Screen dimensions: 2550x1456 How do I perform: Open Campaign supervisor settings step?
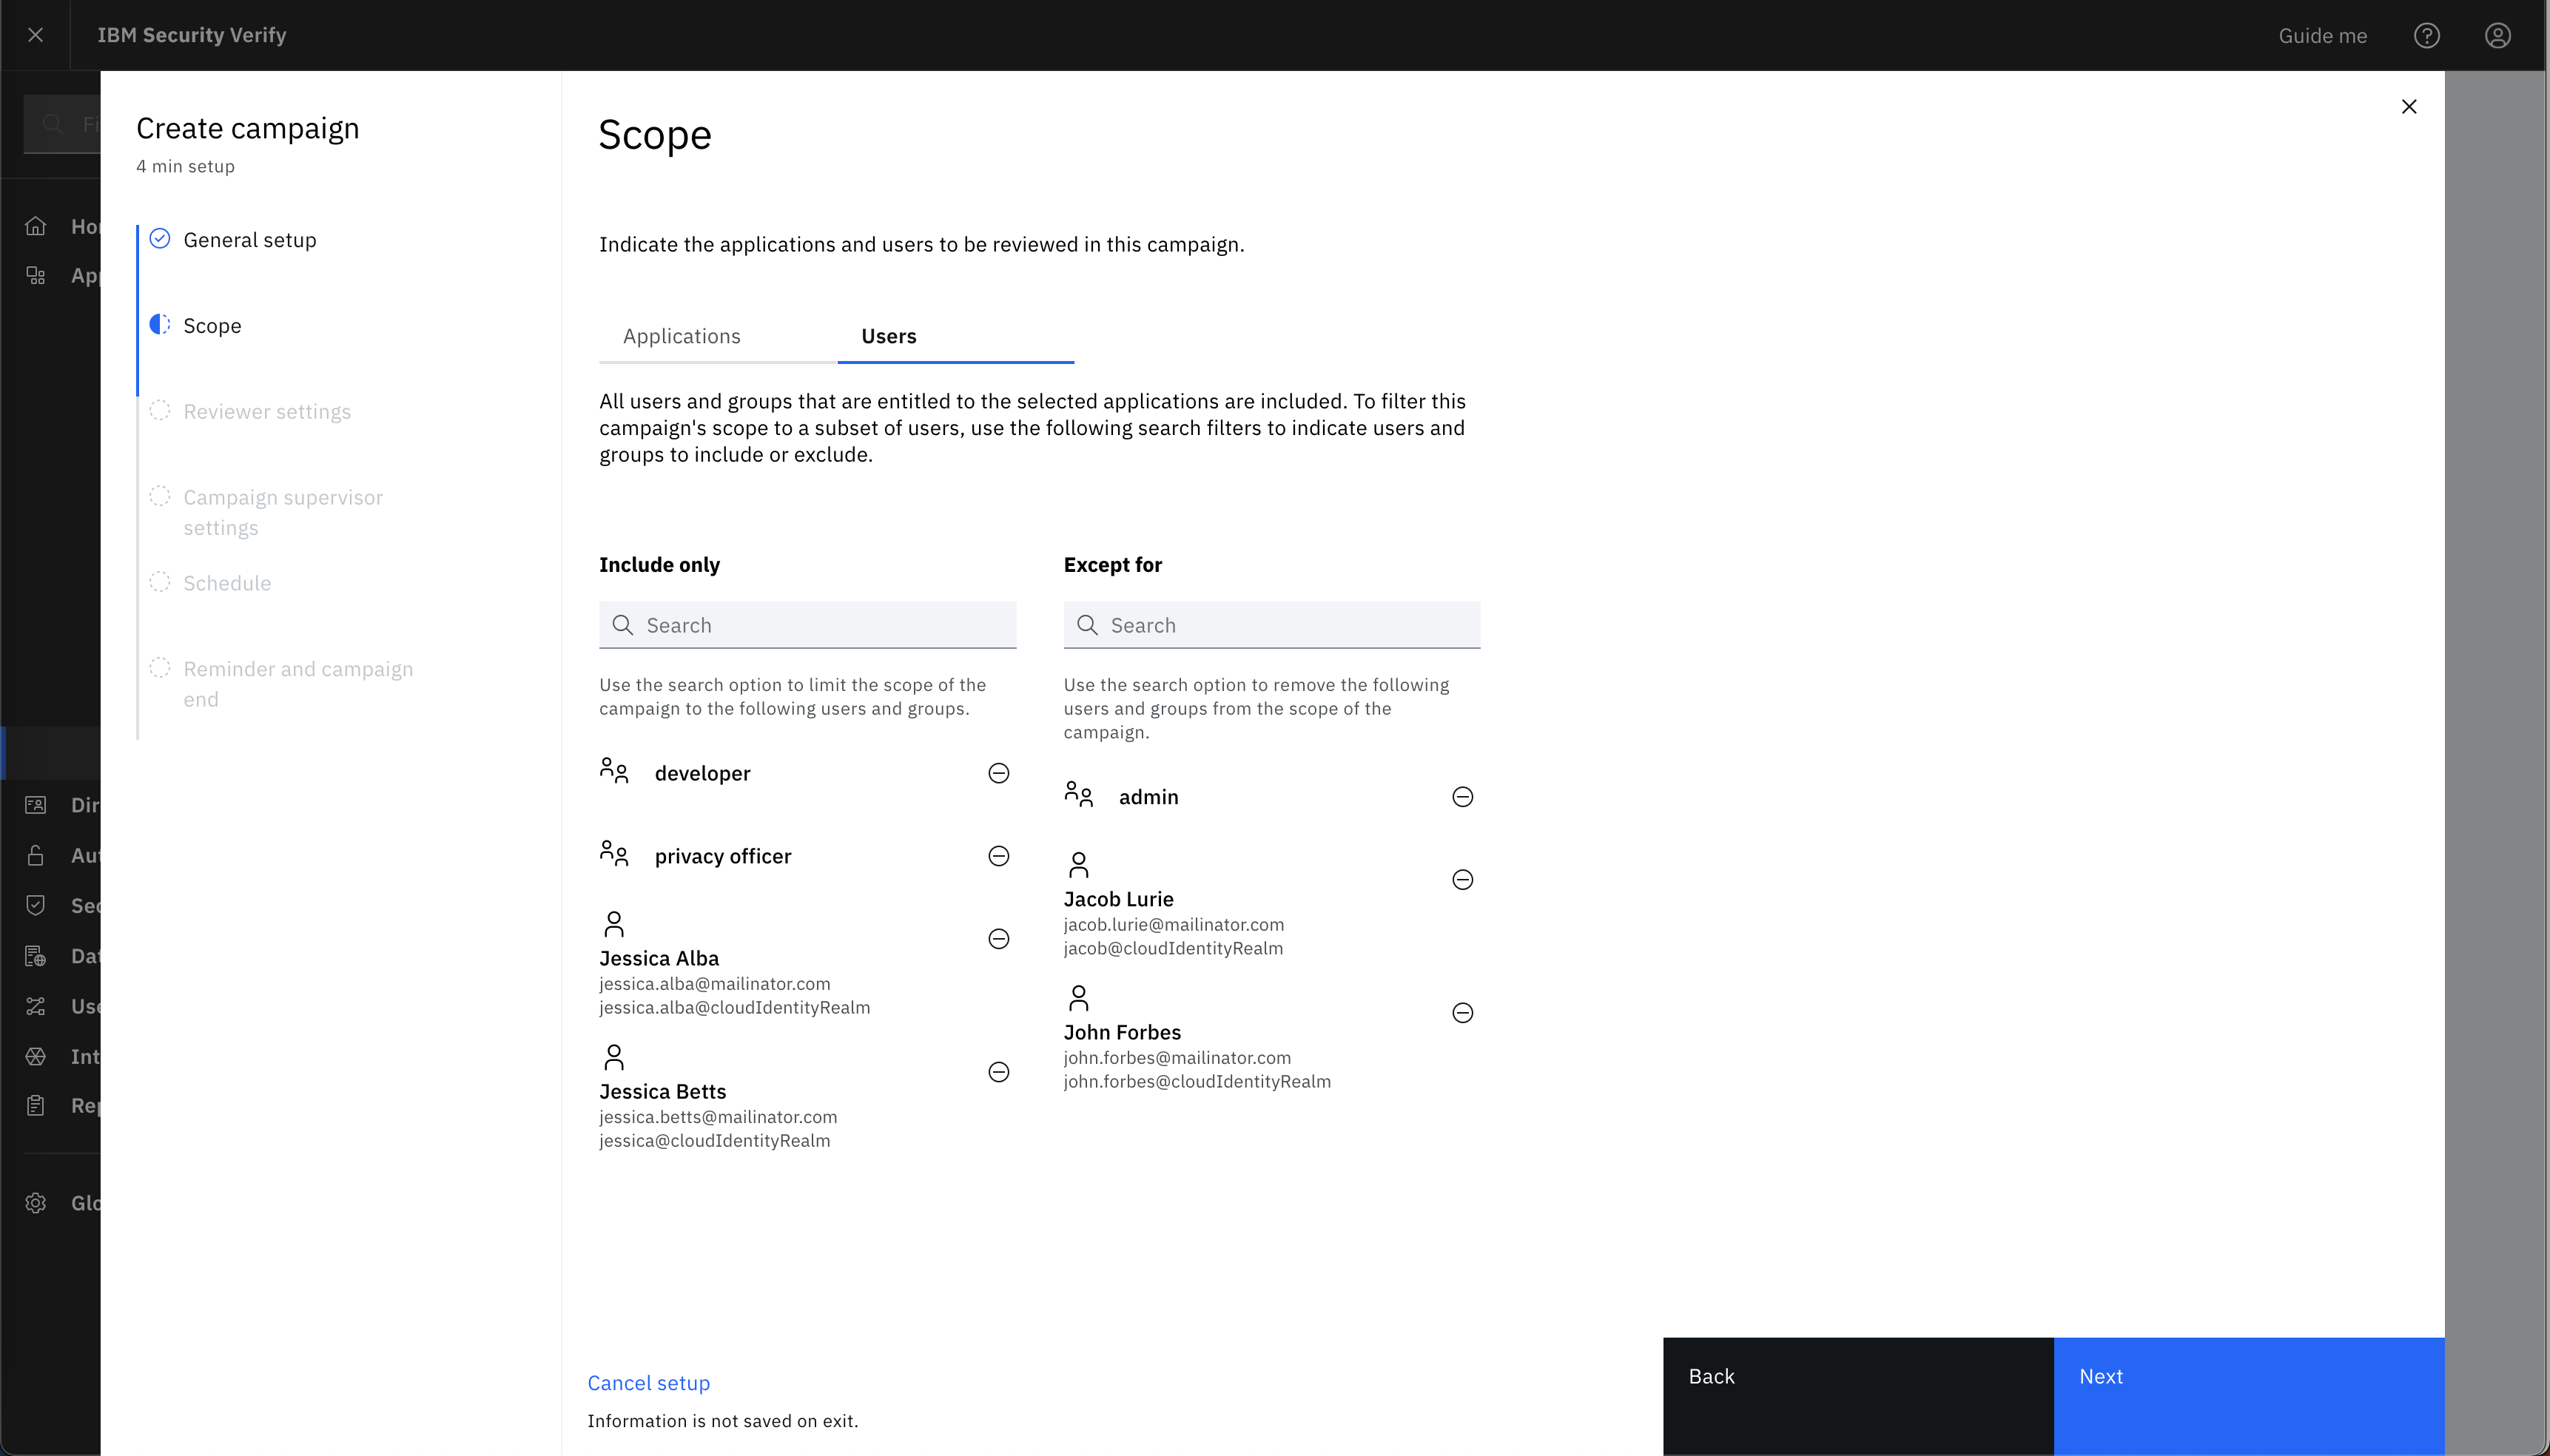[283, 512]
